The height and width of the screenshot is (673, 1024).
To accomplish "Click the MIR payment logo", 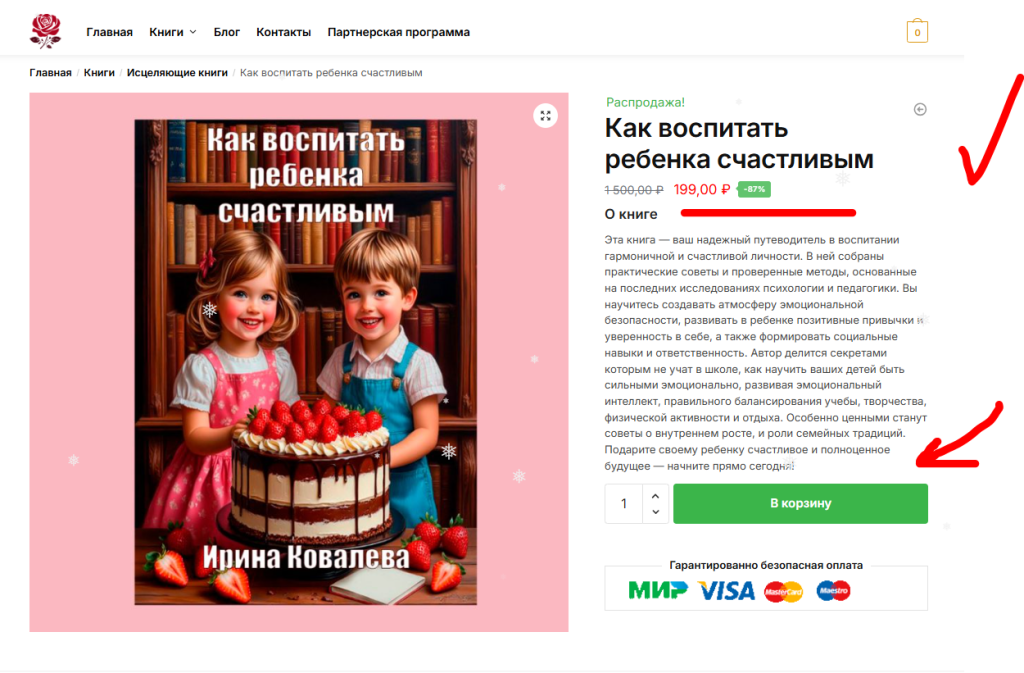I will point(658,590).
